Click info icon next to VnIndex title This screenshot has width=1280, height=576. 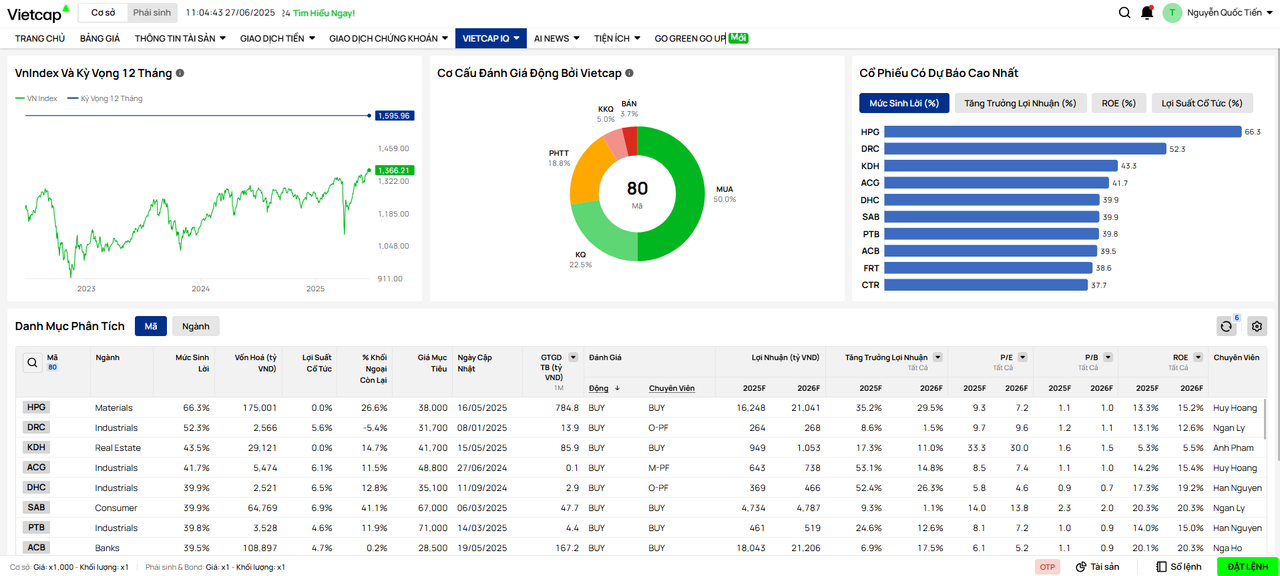click(x=180, y=73)
